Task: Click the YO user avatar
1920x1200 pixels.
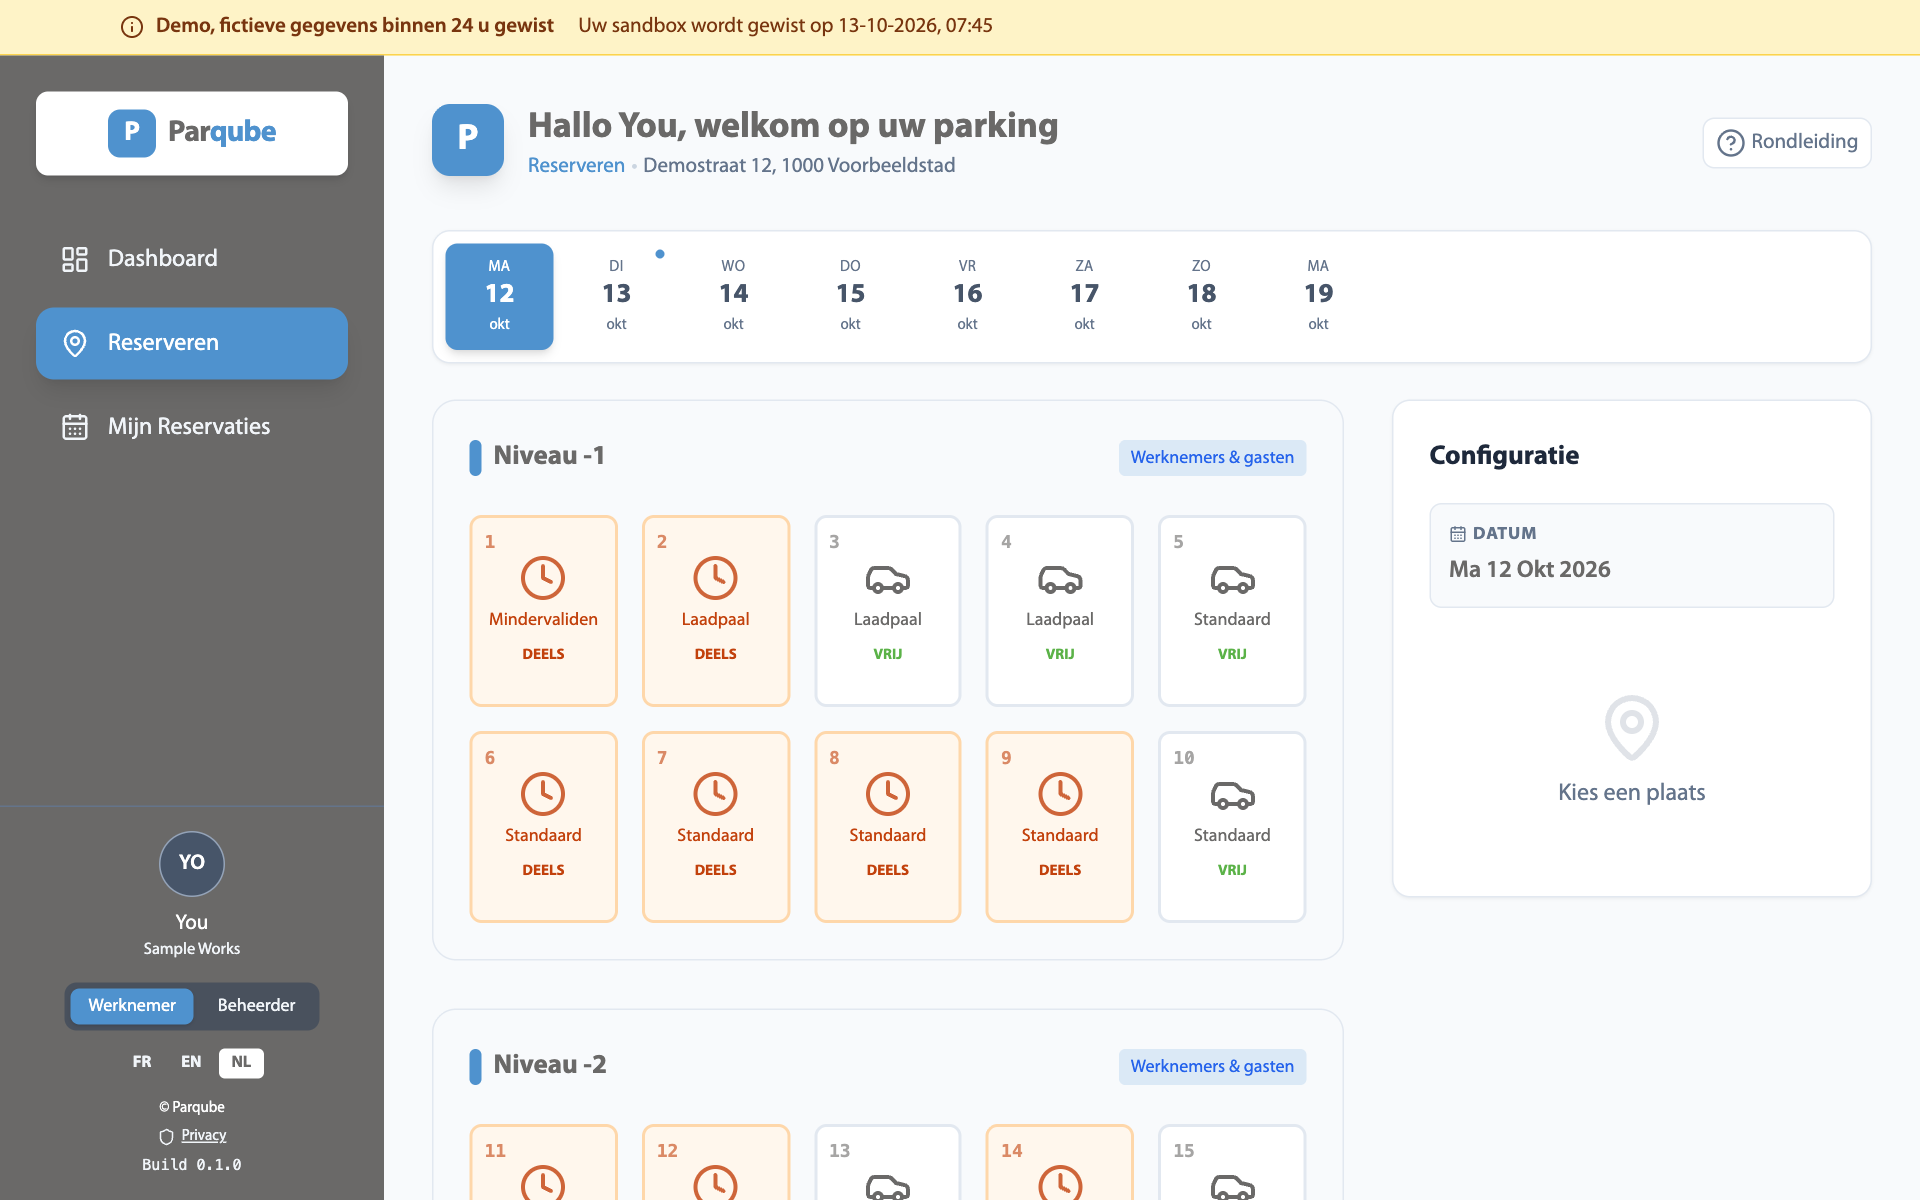Action: (192, 863)
